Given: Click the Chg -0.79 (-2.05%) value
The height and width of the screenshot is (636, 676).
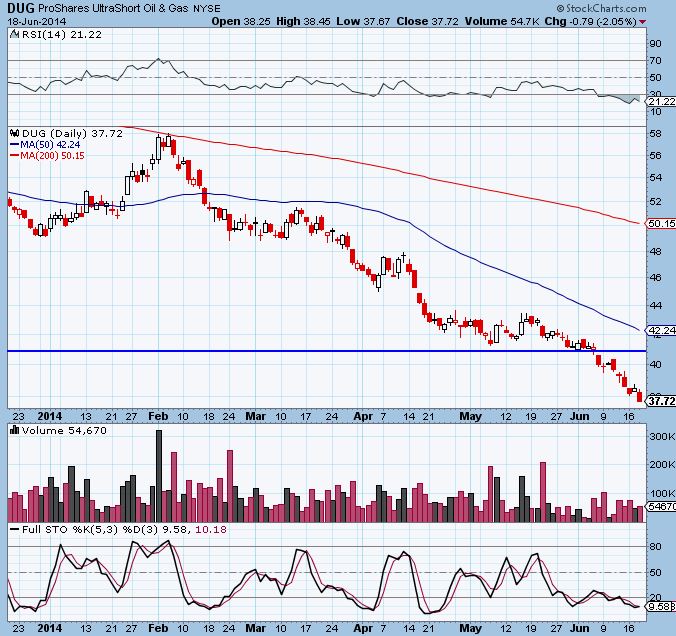Looking at the screenshot, I should [590, 22].
